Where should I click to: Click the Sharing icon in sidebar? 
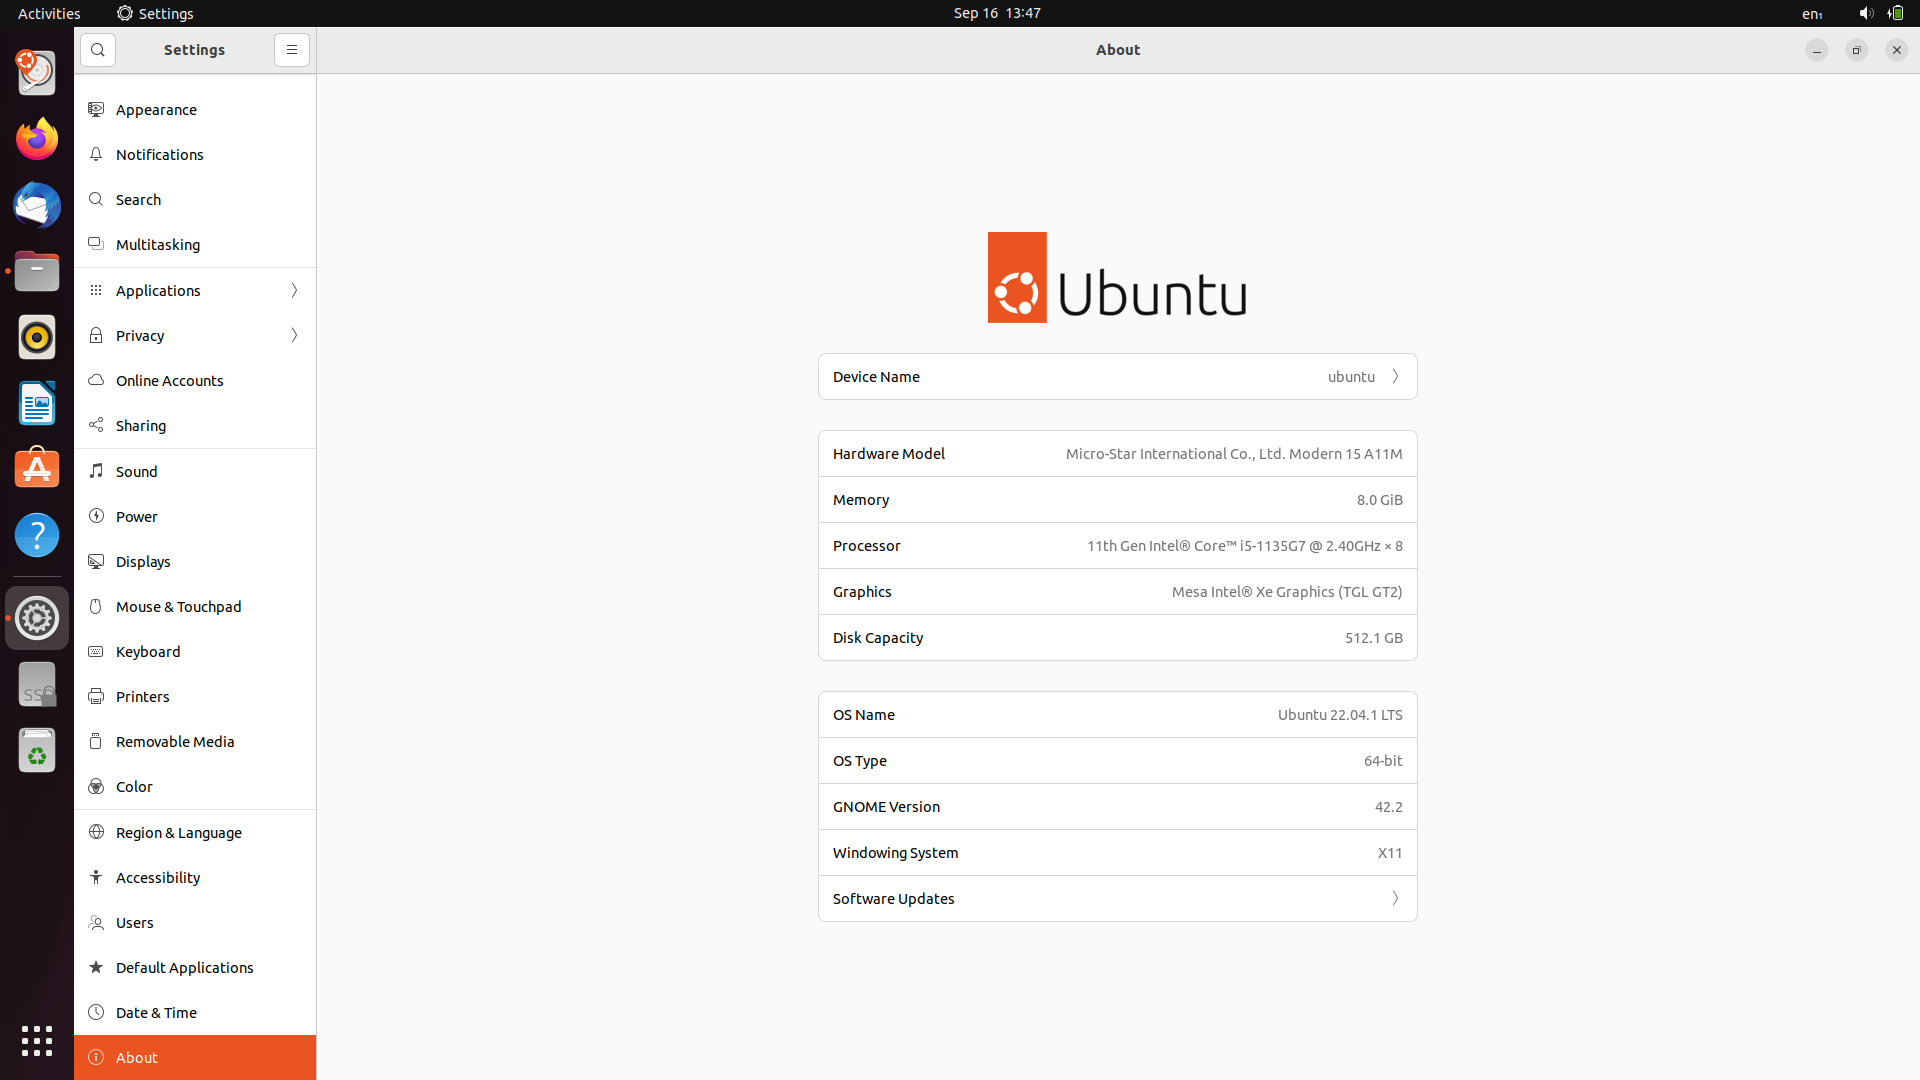tap(96, 425)
